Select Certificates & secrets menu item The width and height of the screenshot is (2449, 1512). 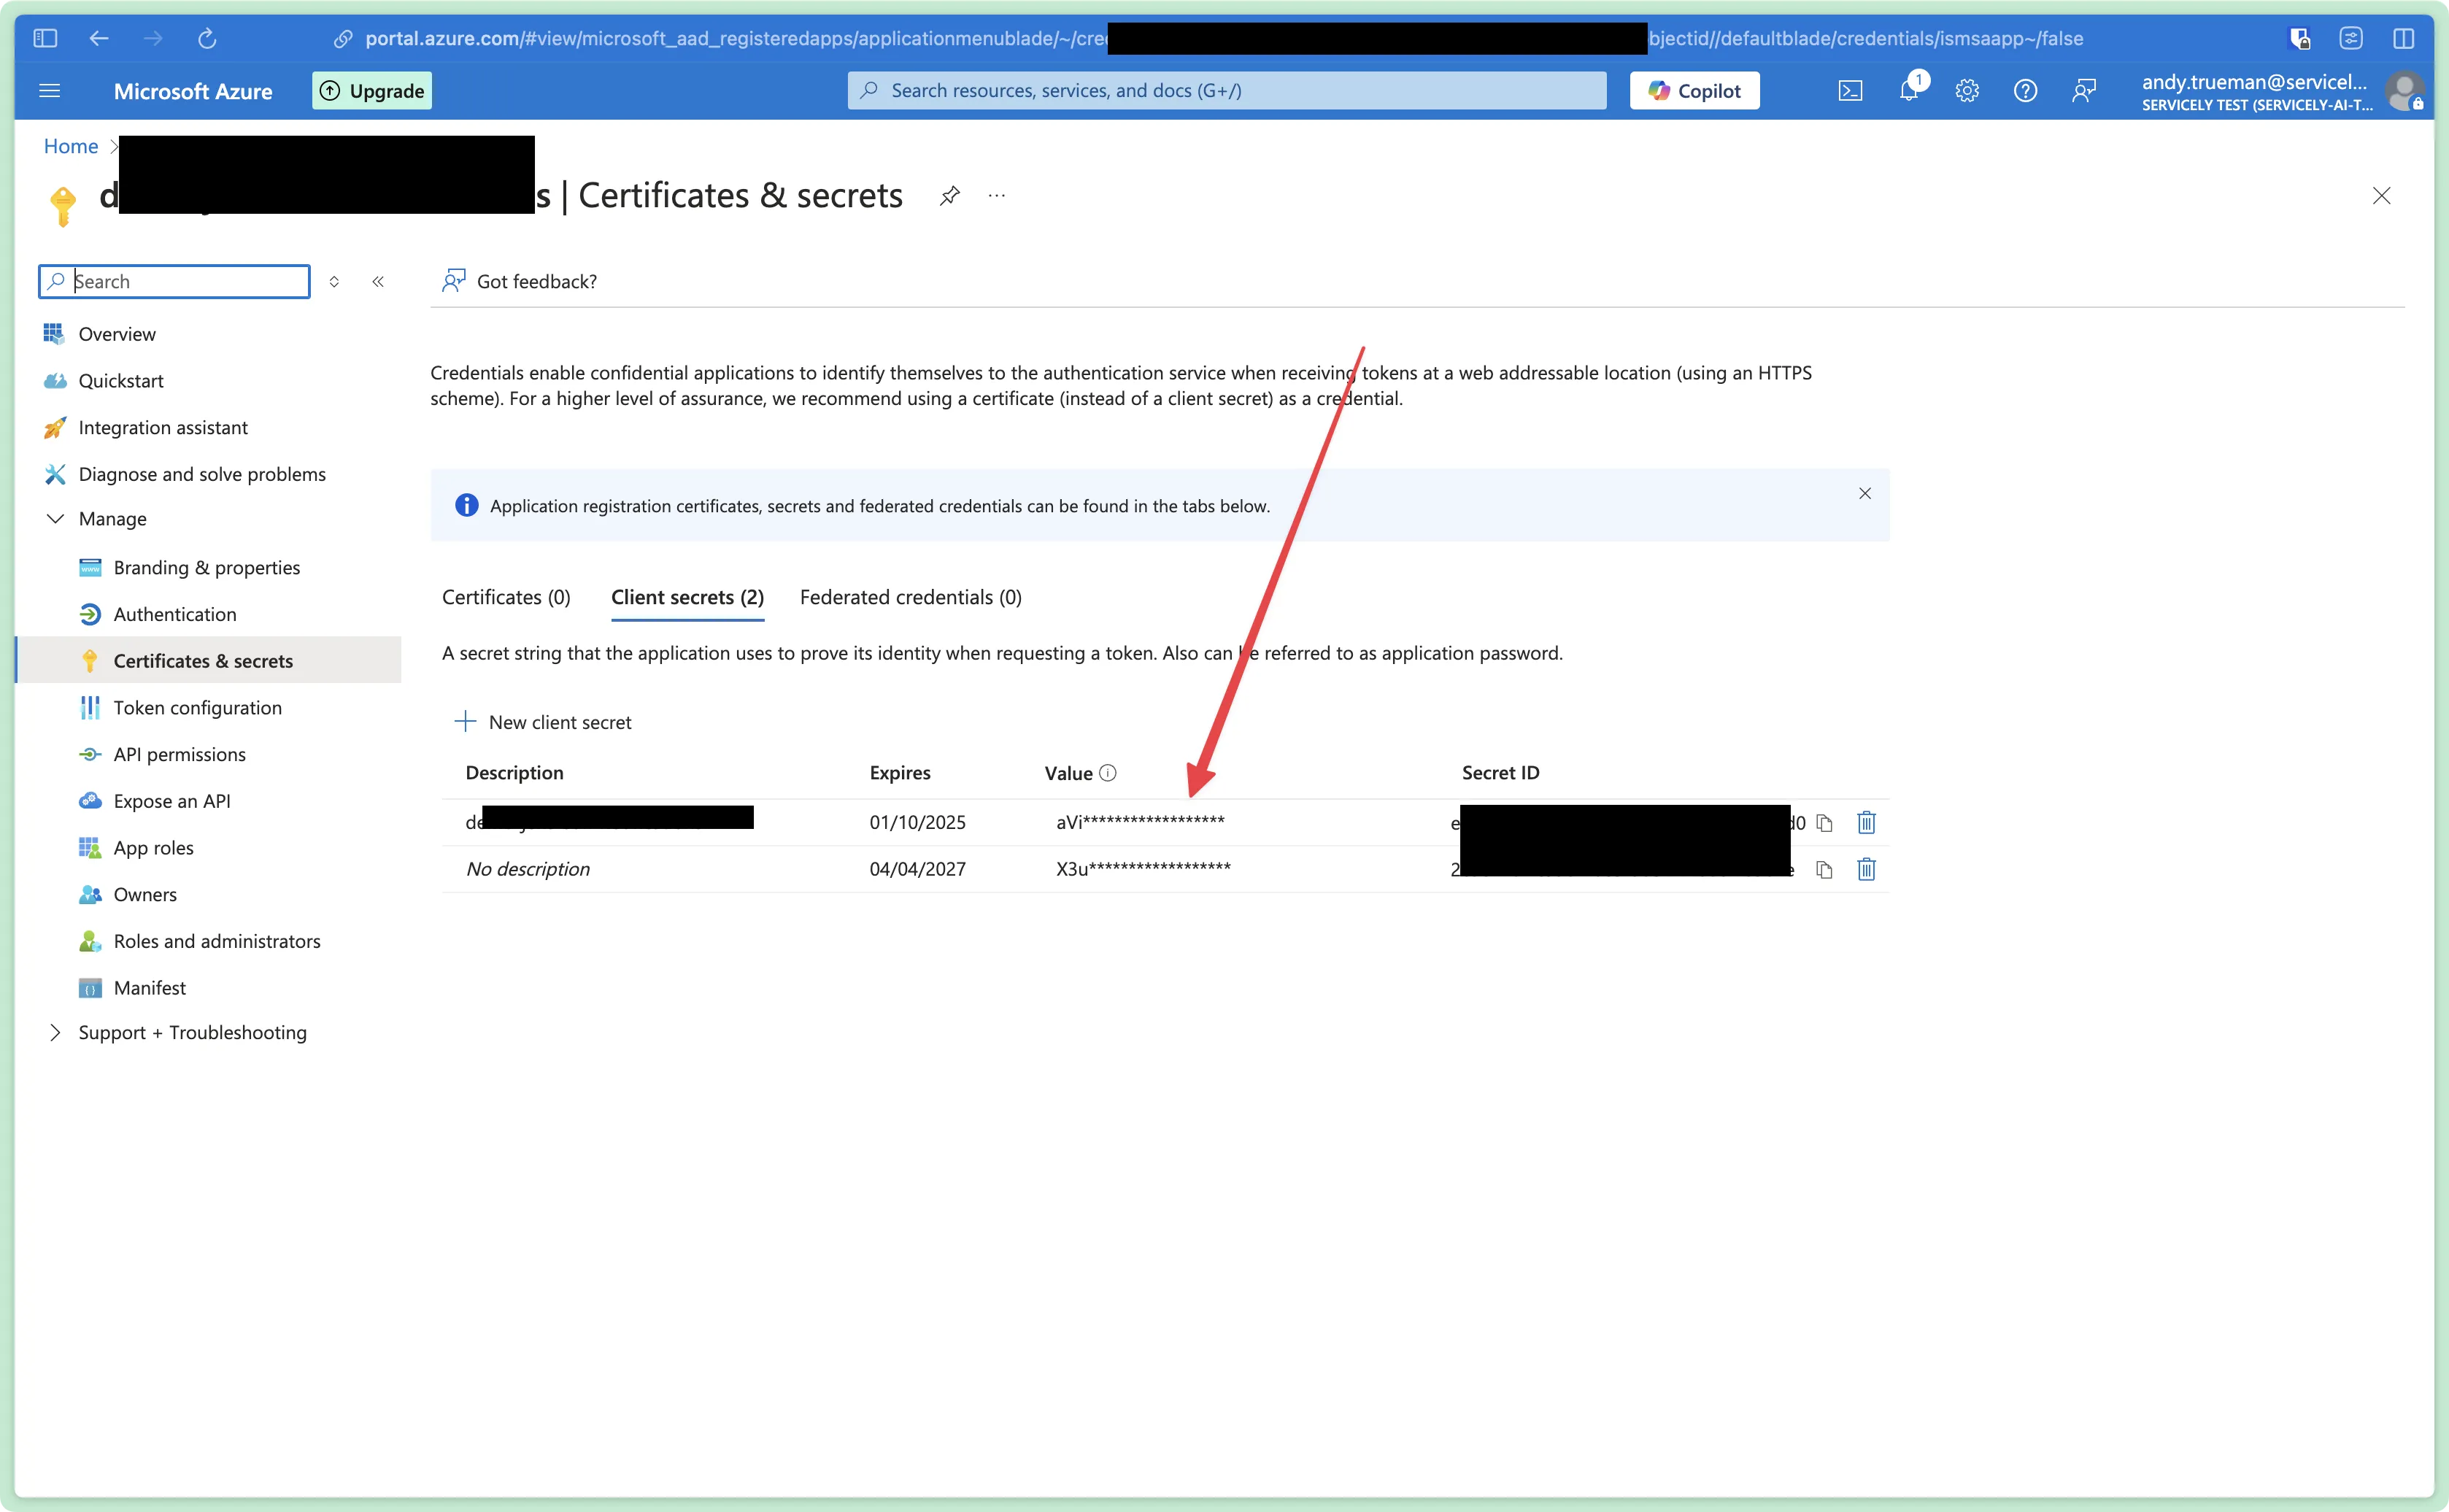click(x=208, y=661)
